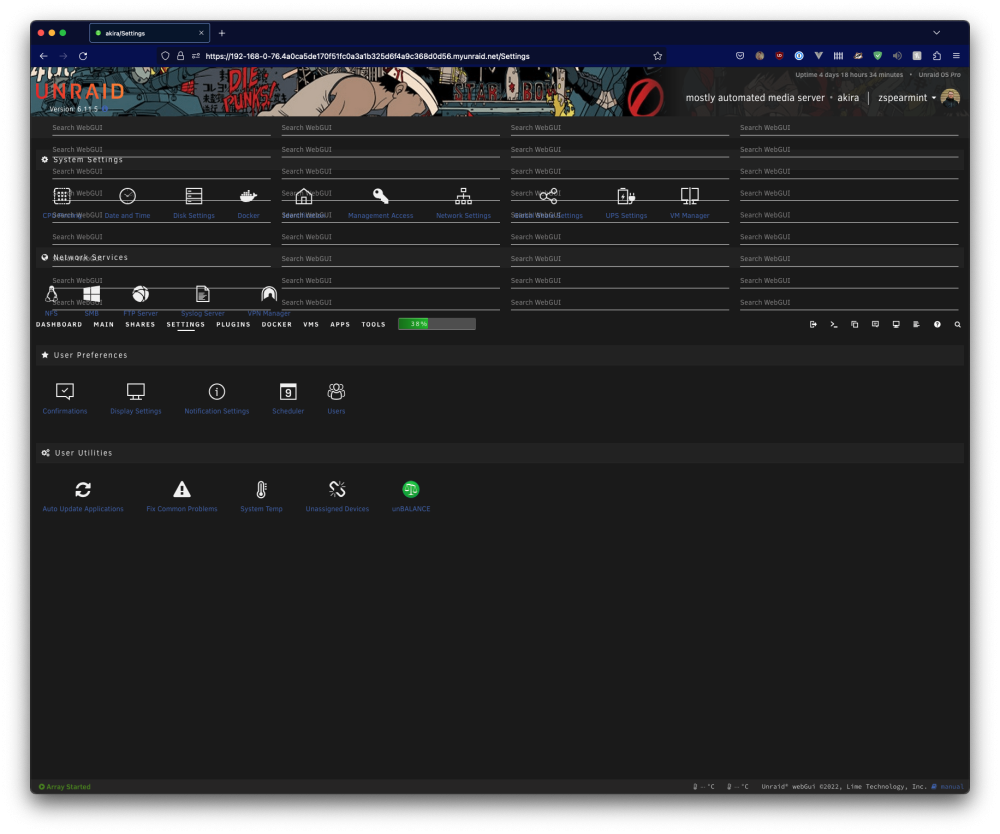Screen dimensions: 1000x834
Task: Bookmark the page with the star icon
Action: pyautogui.click(x=658, y=56)
